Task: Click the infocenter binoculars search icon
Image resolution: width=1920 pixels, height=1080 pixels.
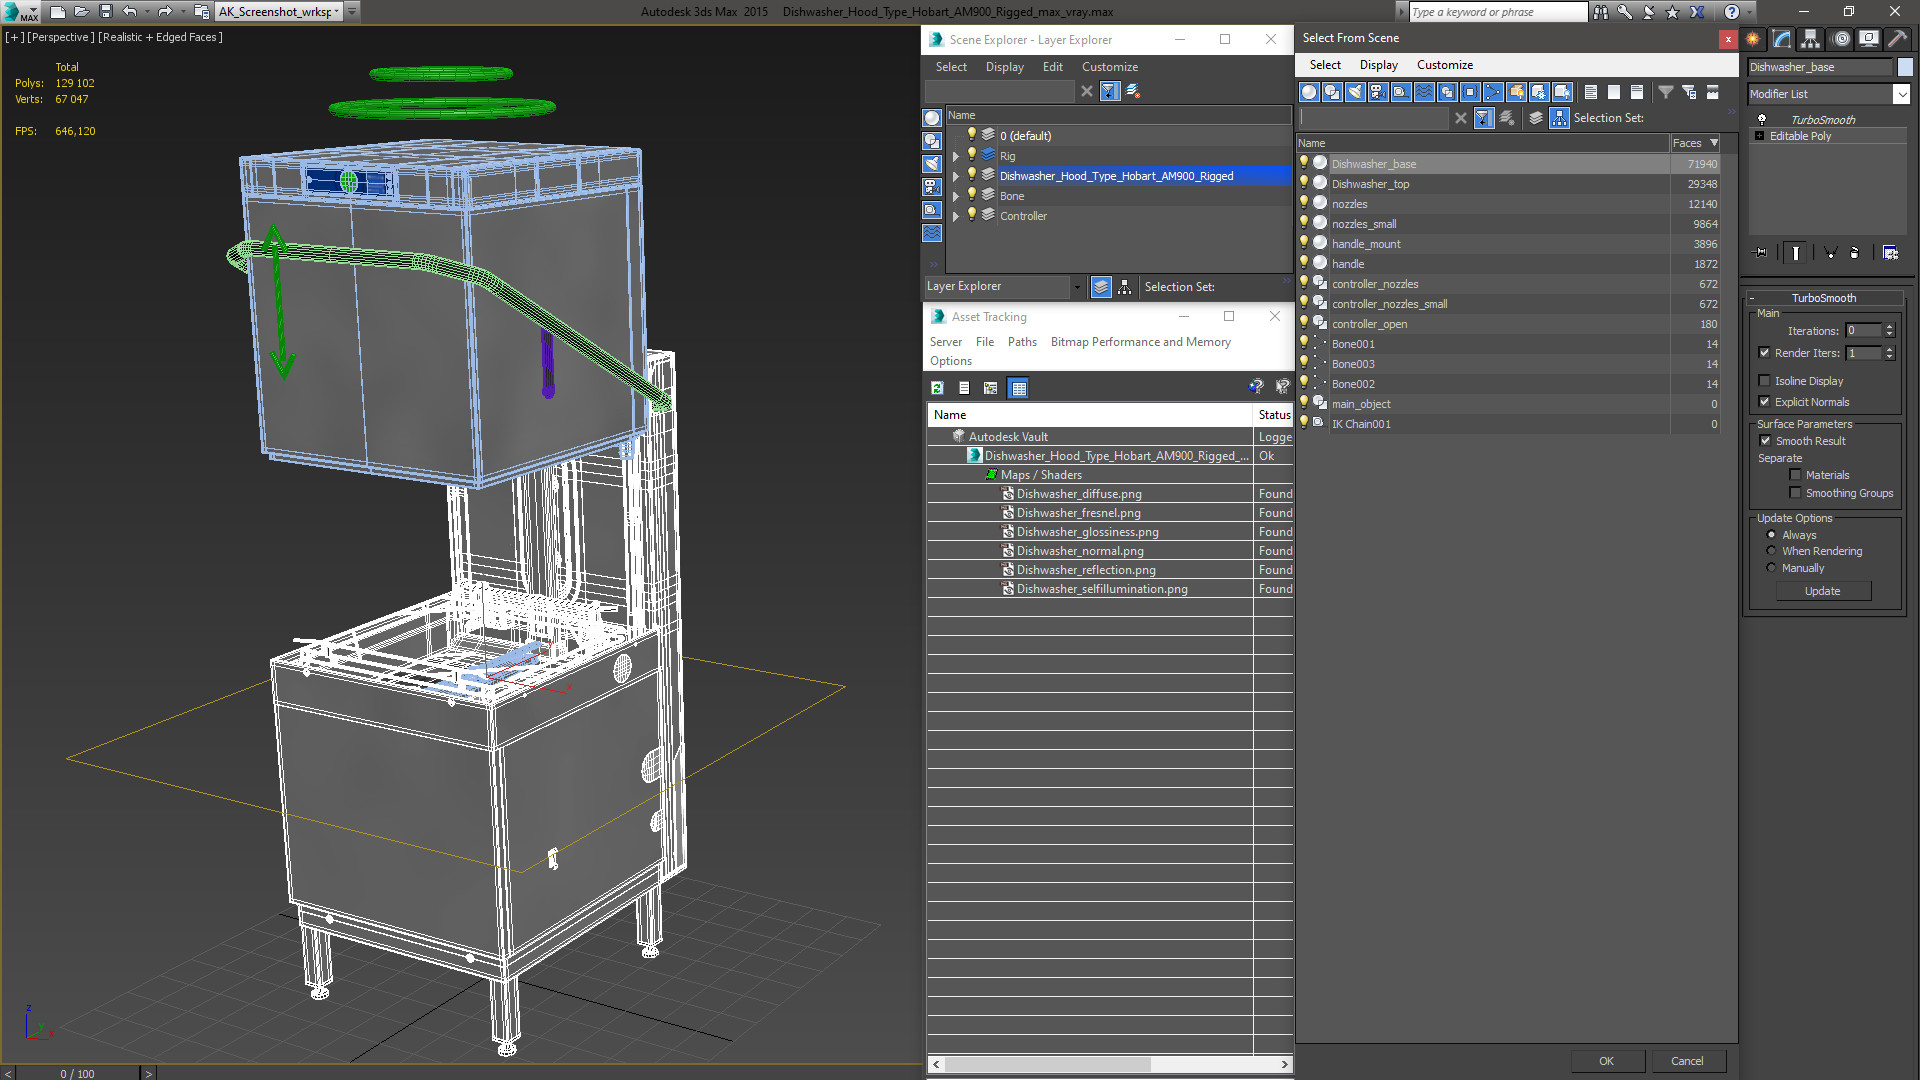Action: pos(1601,12)
